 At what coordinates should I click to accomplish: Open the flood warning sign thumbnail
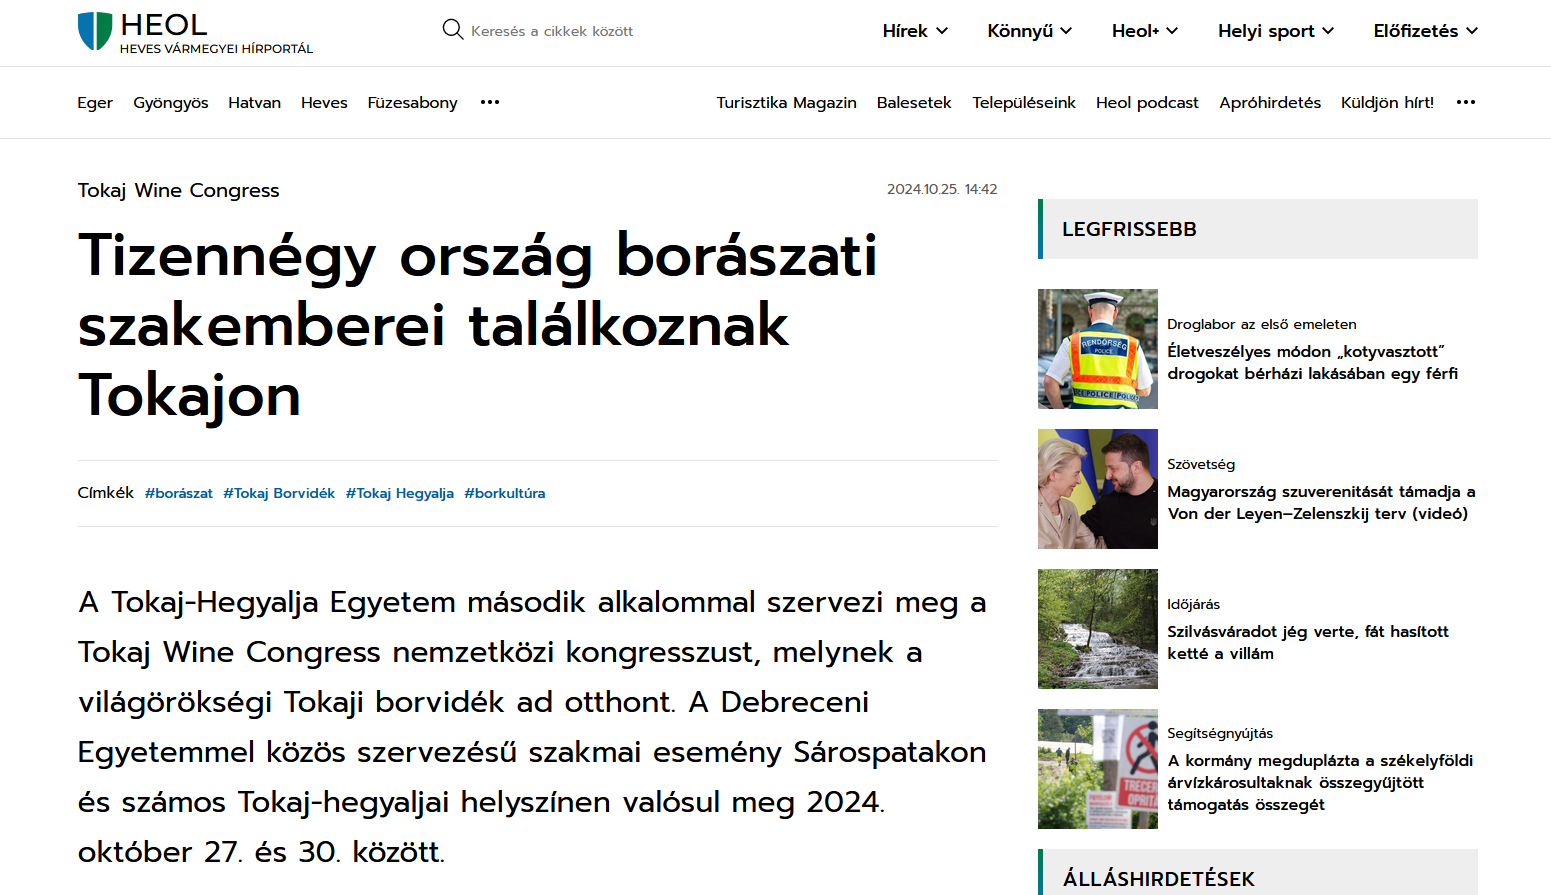(x=1098, y=769)
